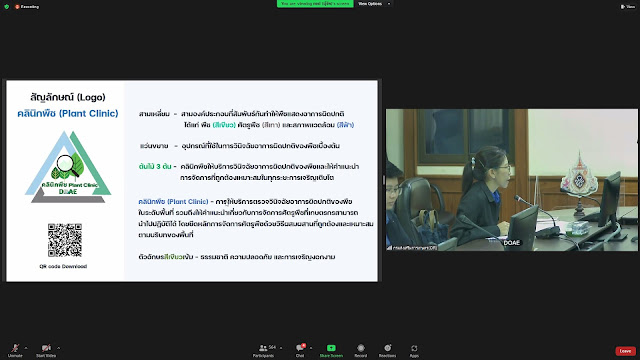
Task: Open the View layout button
Action: click(627, 7)
